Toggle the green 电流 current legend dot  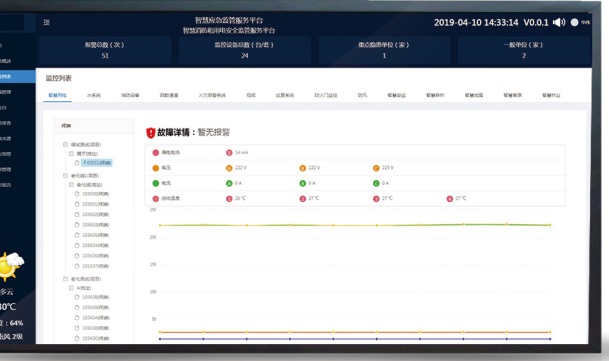(156, 183)
